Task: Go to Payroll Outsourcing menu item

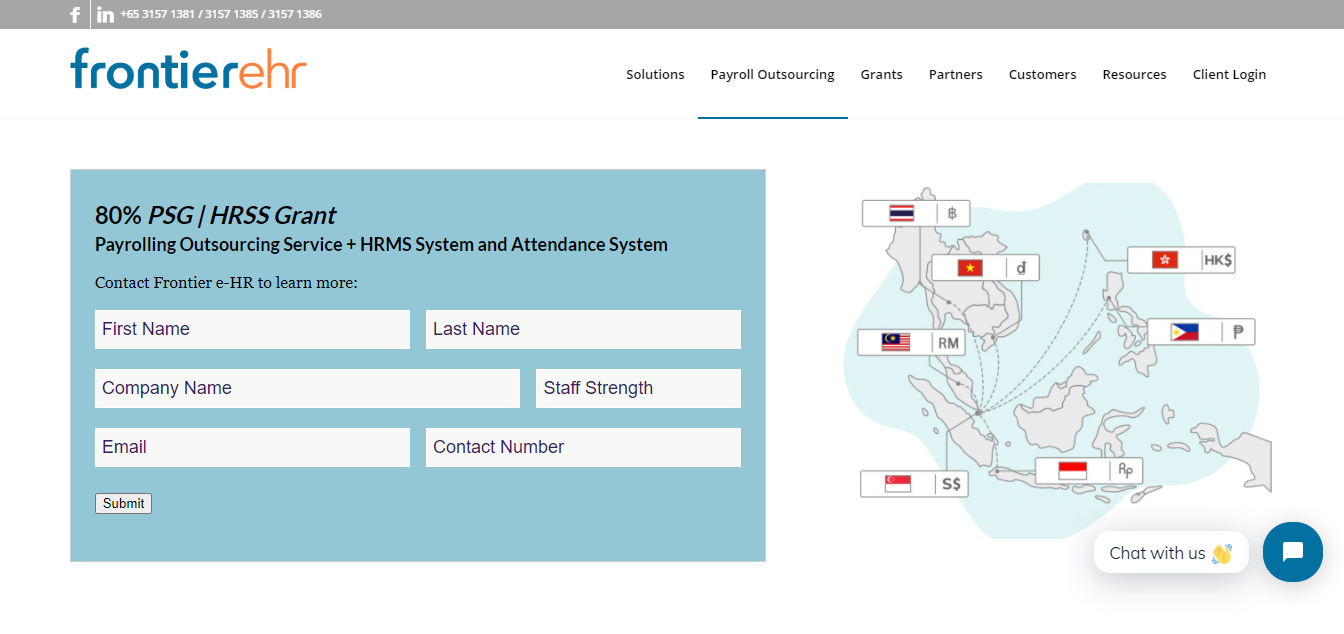Action: point(772,74)
